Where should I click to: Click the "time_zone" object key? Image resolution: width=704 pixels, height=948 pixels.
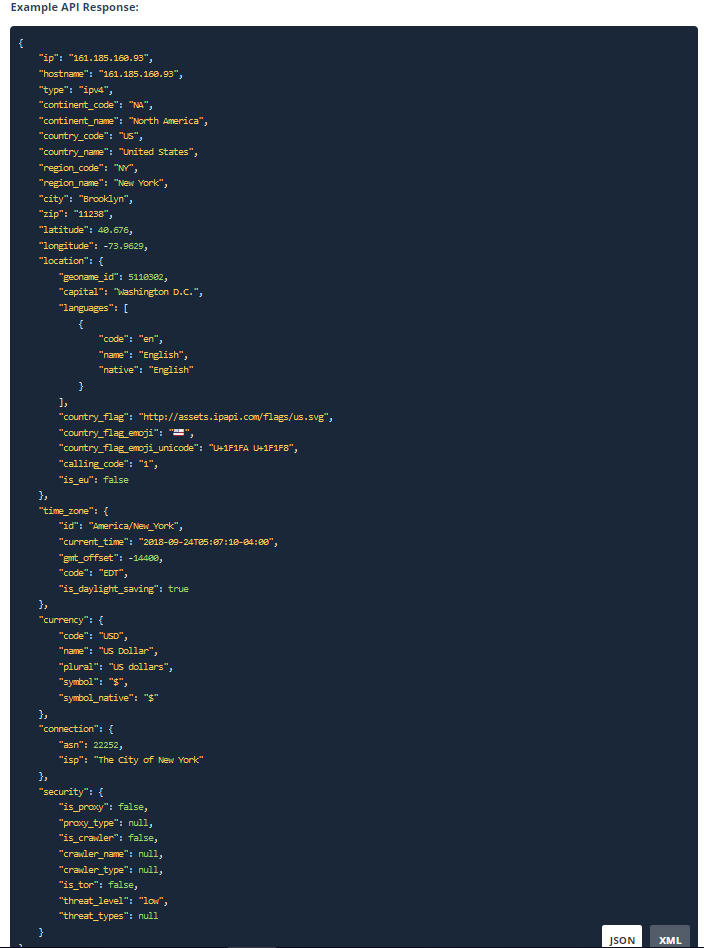click(66, 511)
